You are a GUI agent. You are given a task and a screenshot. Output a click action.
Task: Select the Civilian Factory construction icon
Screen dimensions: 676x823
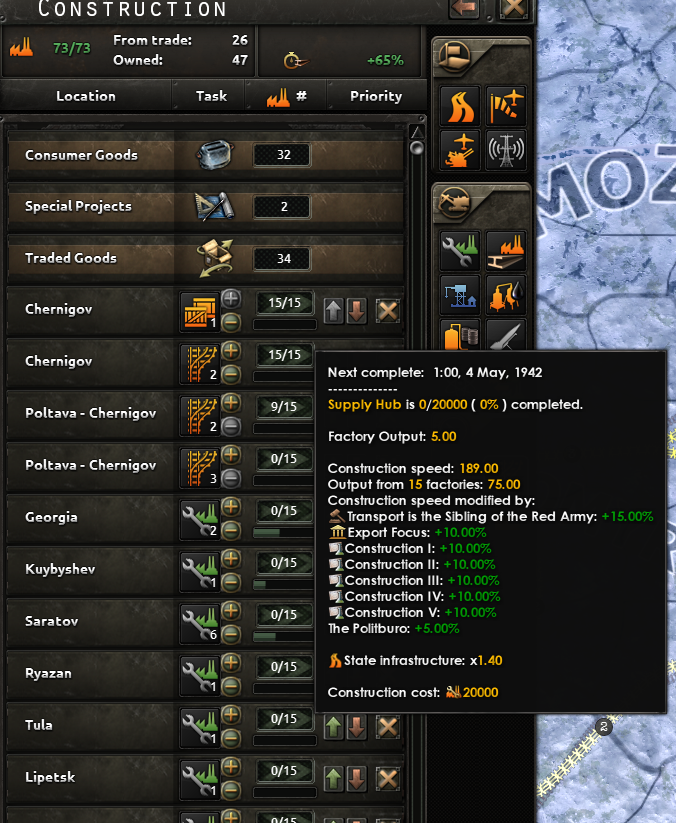460,251
